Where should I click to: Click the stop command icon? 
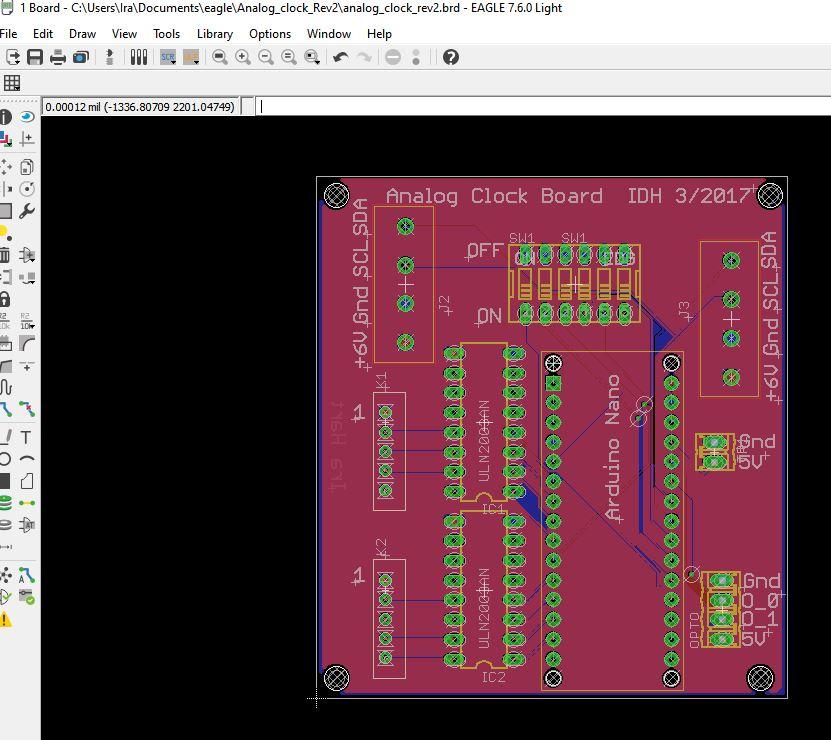tap(393, 57)
